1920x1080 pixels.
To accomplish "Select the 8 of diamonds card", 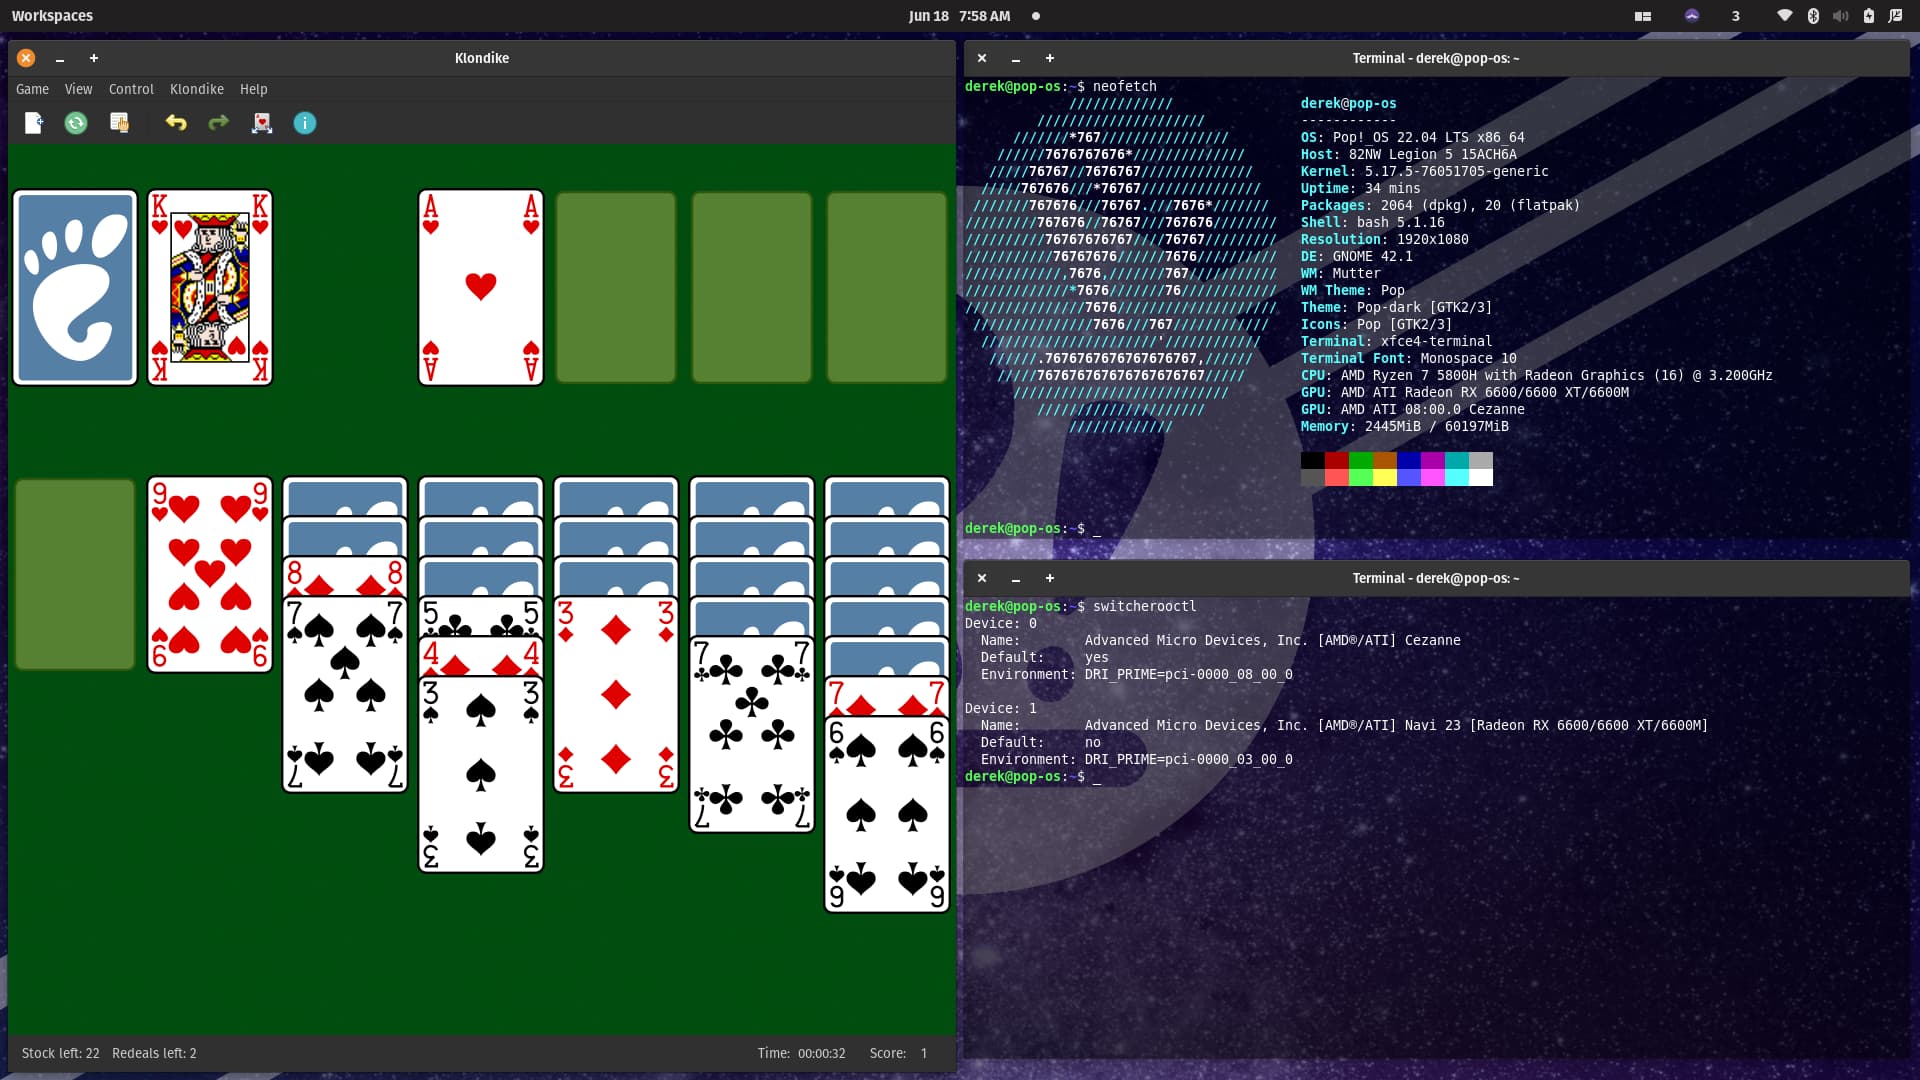I will (345, 576).
